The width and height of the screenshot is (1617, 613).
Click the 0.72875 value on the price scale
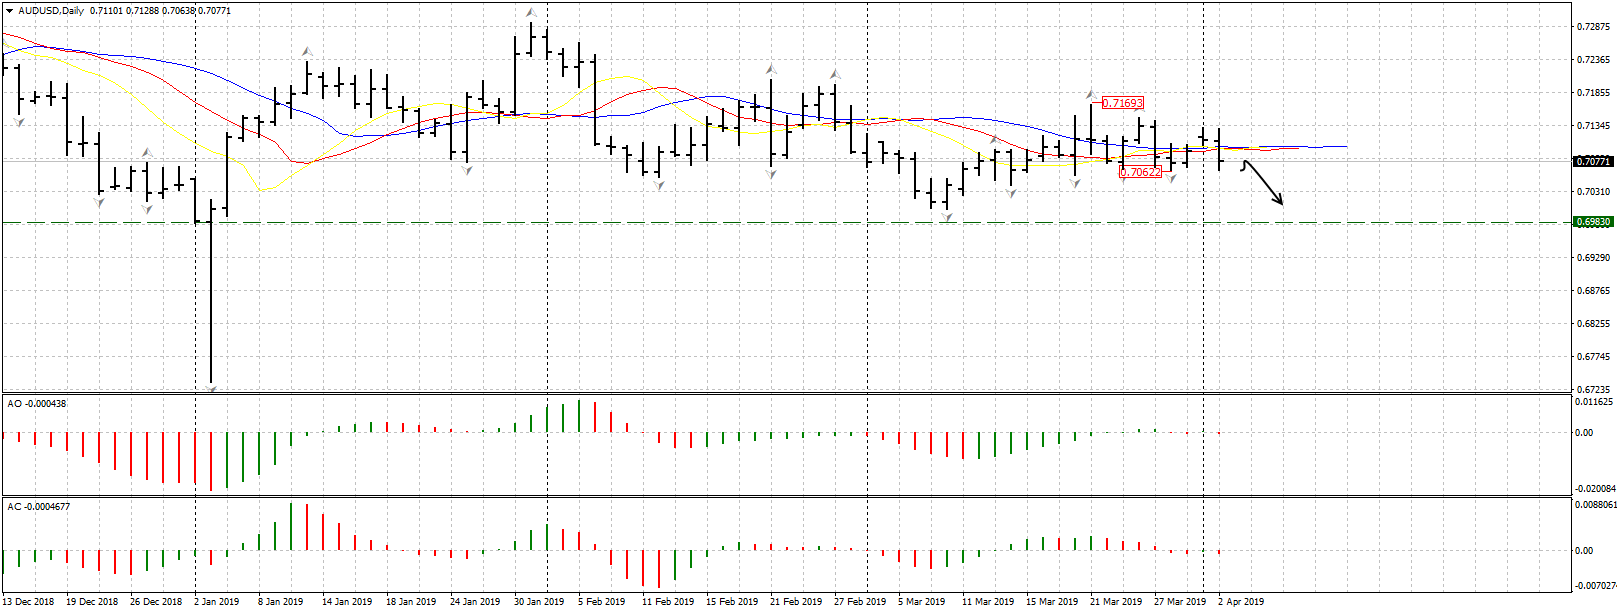click(x=1593, y=27)
